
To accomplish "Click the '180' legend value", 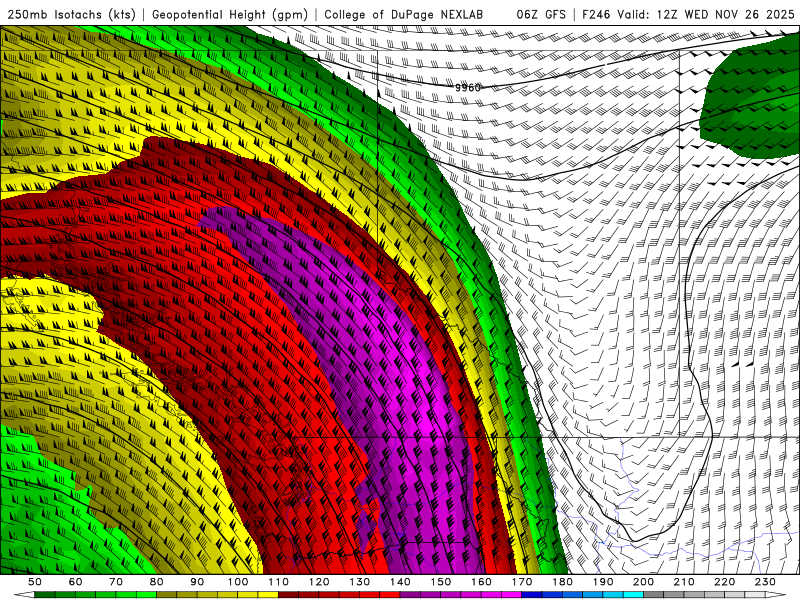I will 562,582.
